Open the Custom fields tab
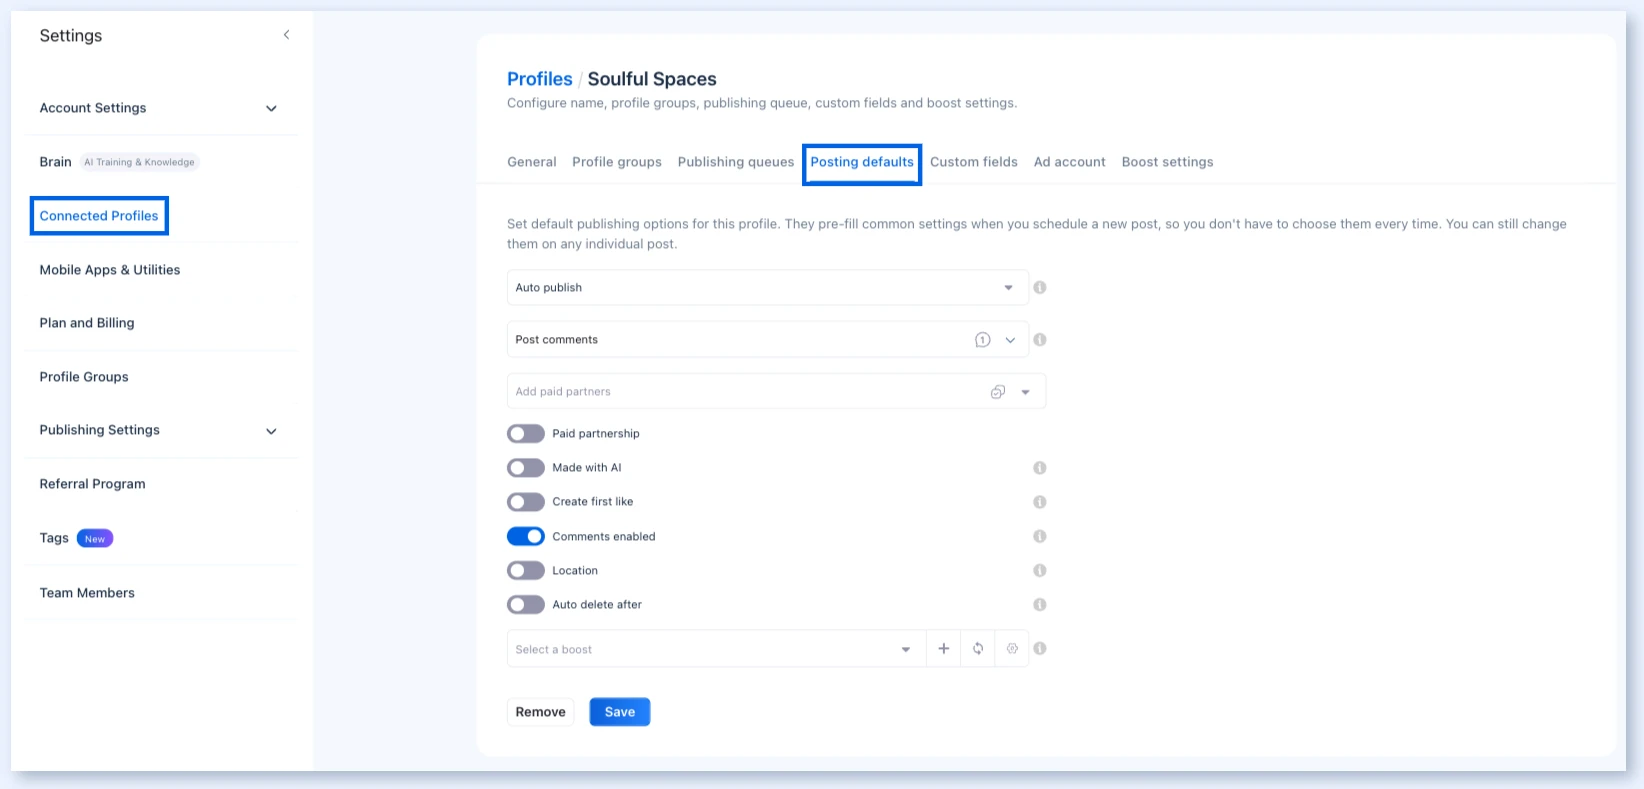This screenshot has height=789, width=1644. [x=974, y=162]
